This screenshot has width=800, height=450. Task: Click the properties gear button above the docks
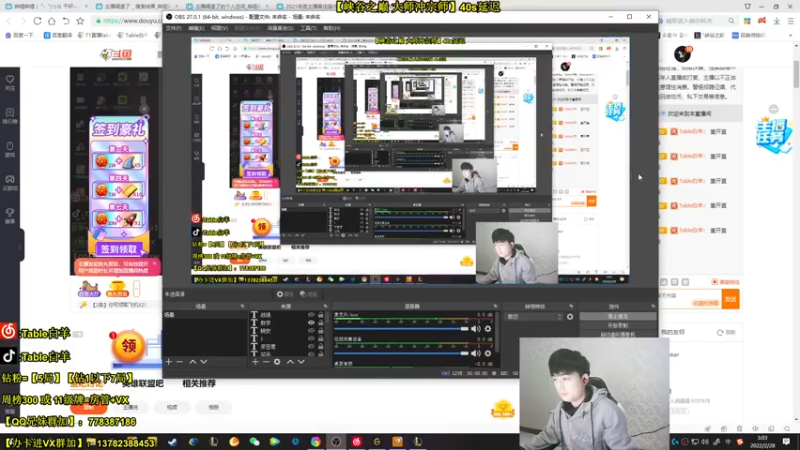(285, 294)
